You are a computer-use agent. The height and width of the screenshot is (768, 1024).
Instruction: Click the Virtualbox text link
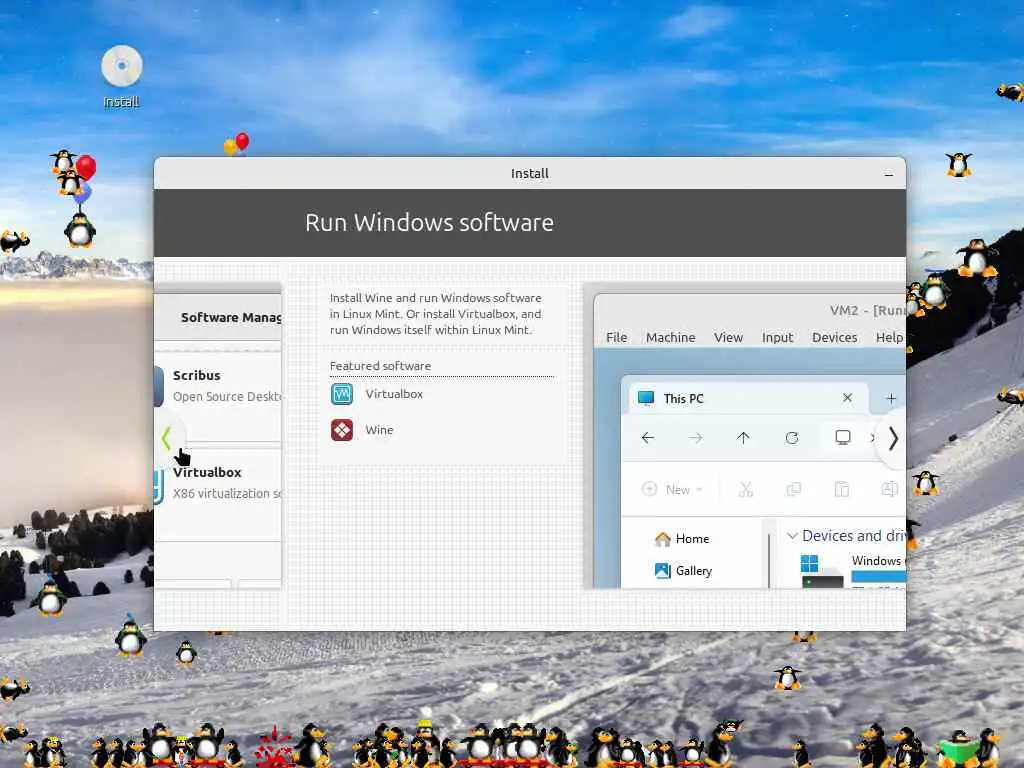pyautogui.click(x=394, y=394)
